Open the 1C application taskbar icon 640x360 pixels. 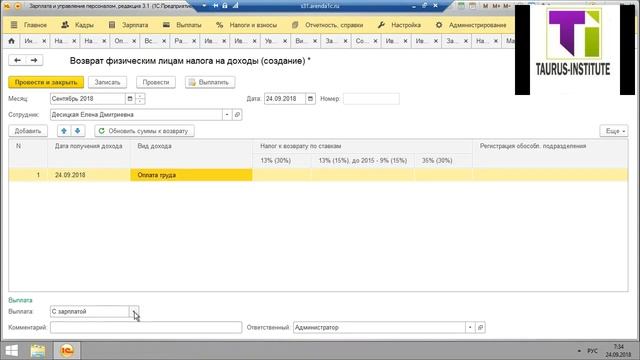click(67, 351)
